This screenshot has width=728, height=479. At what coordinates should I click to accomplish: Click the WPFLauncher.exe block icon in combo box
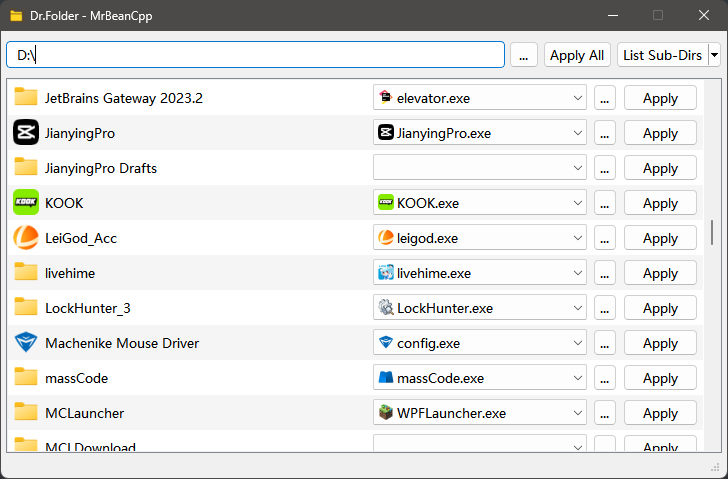[385, 413]
